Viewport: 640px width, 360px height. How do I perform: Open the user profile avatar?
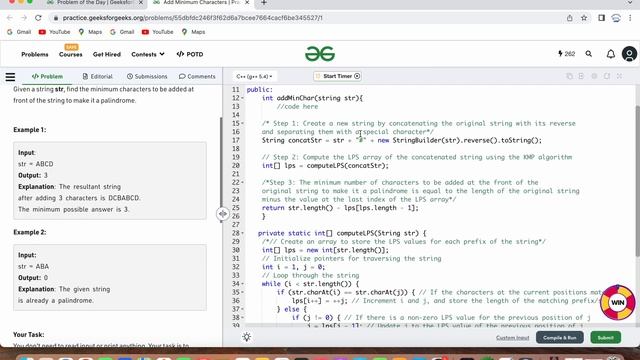[629, 54]
